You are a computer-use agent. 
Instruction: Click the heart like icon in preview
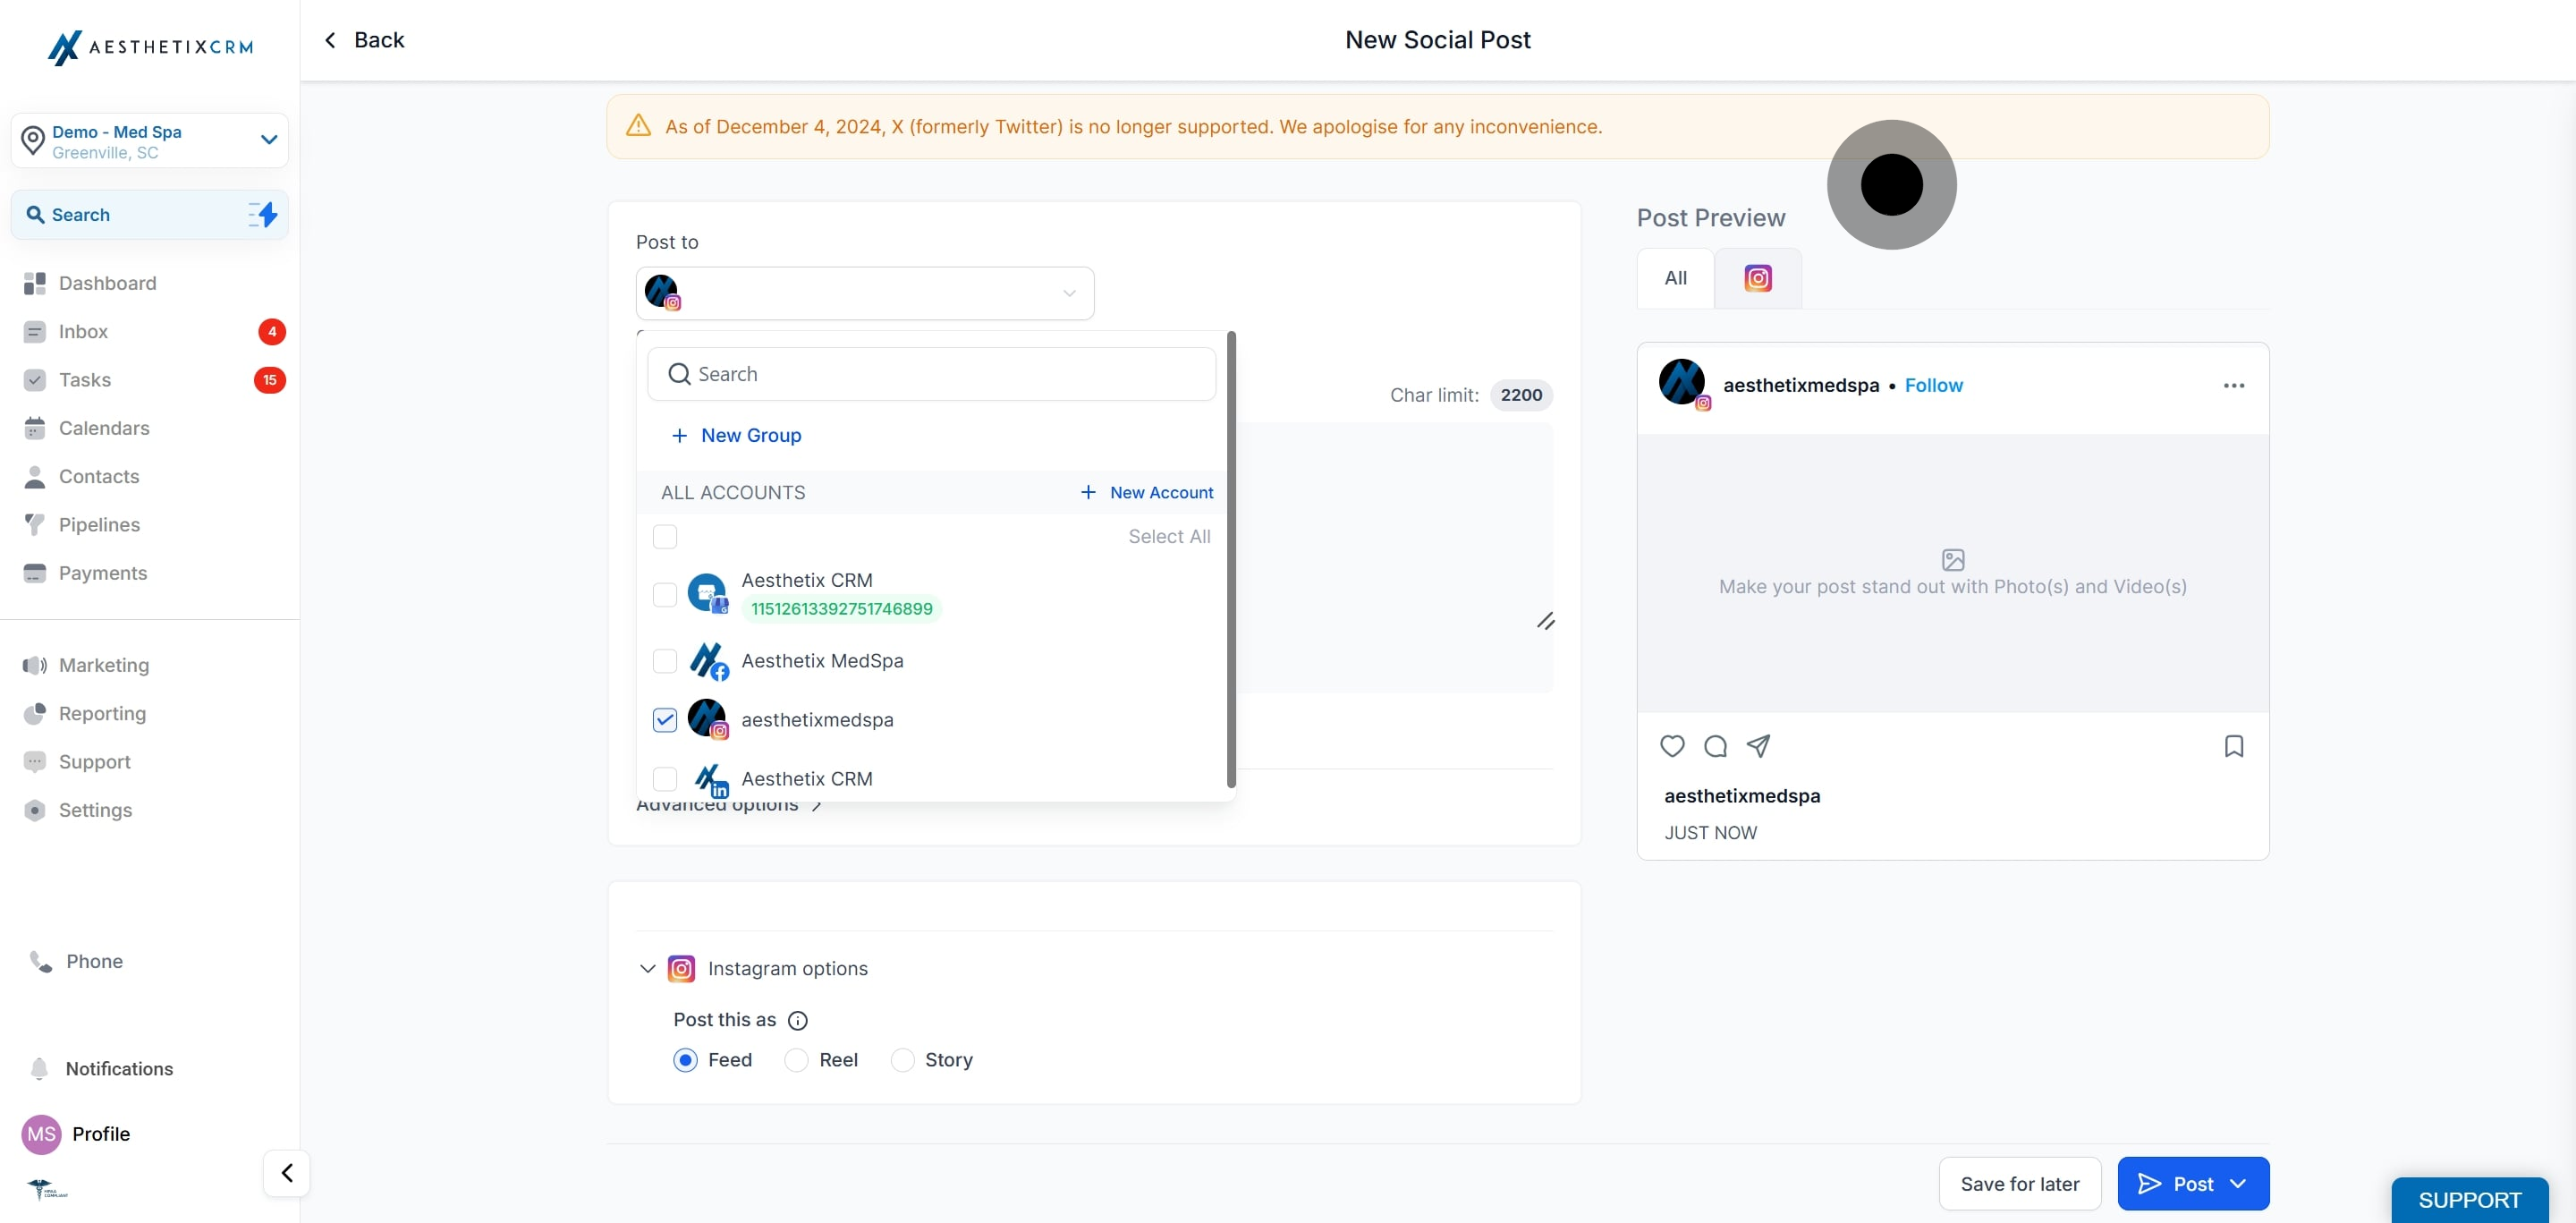tap(1672, 746)
